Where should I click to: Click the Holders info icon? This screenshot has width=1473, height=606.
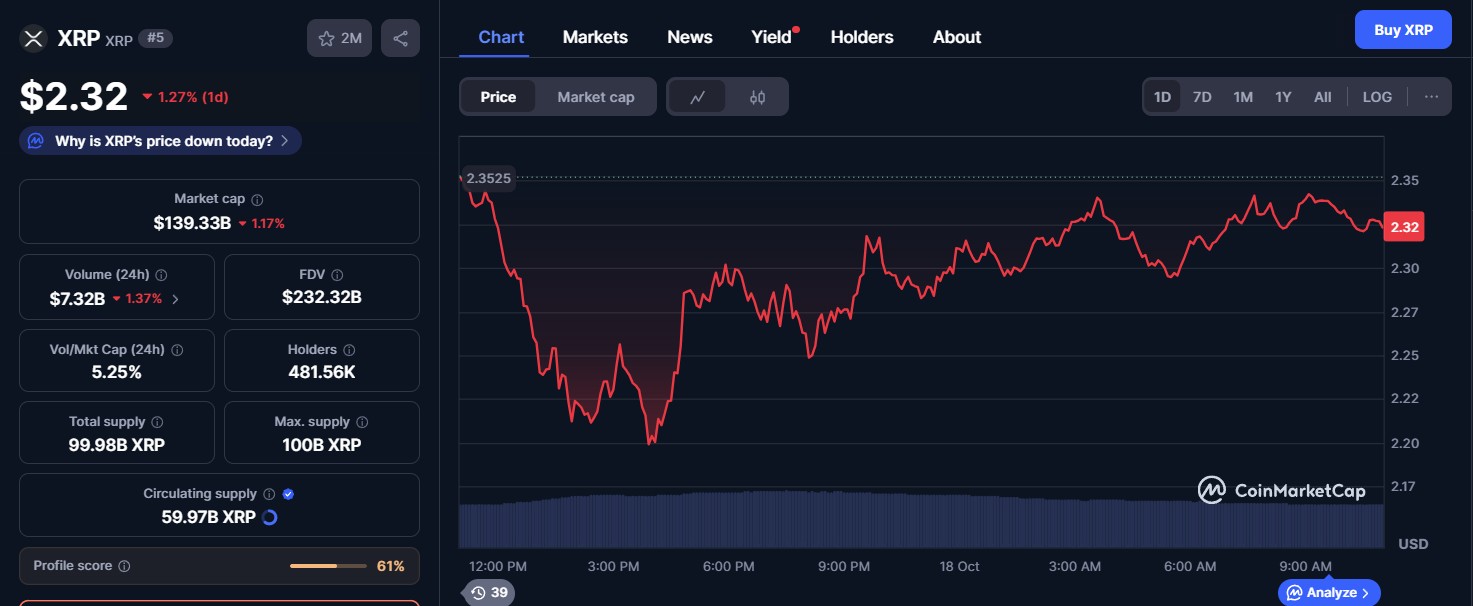(x=349, y=350)
